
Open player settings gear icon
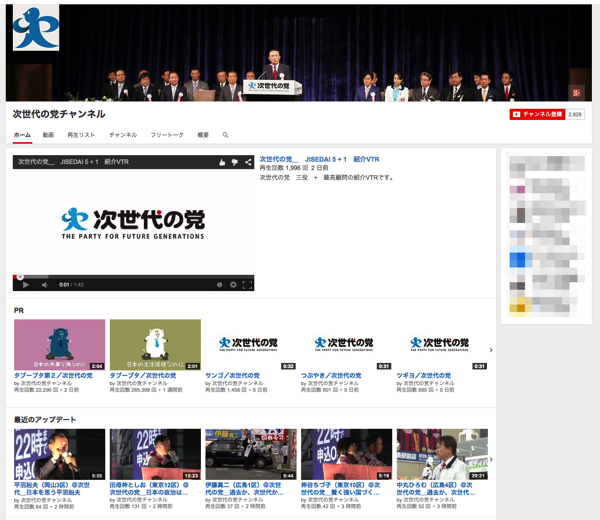[x=233, y=285]
